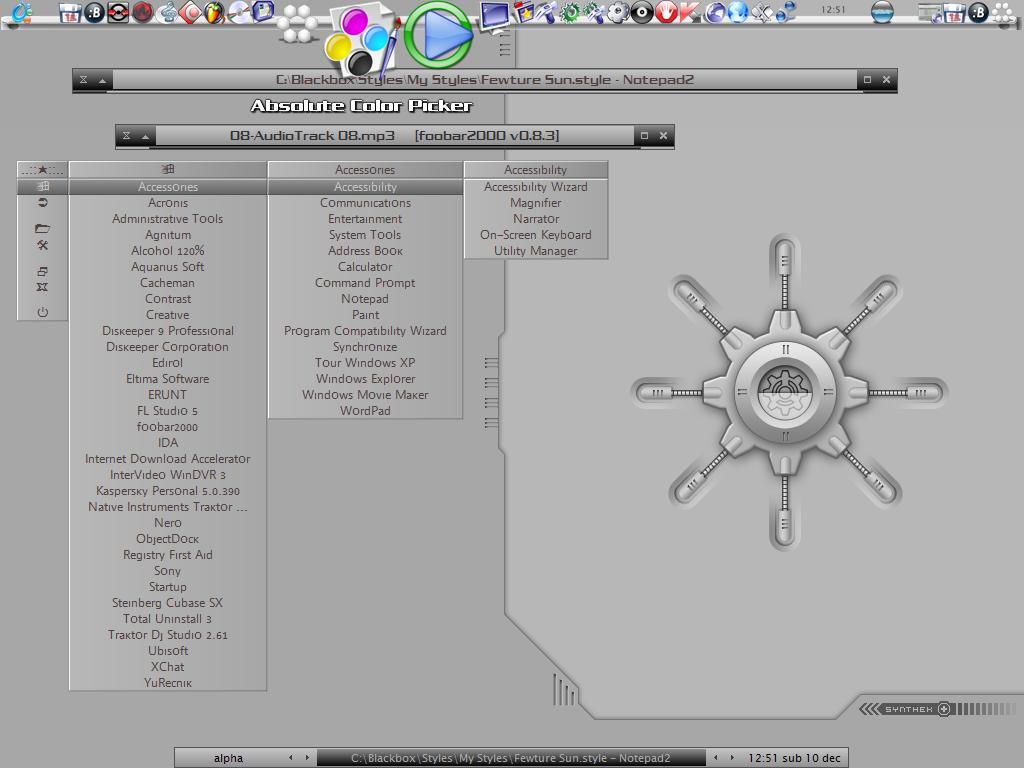
Task: Click the left arrow beside the taskbar clock
Action: pos(716,758)
